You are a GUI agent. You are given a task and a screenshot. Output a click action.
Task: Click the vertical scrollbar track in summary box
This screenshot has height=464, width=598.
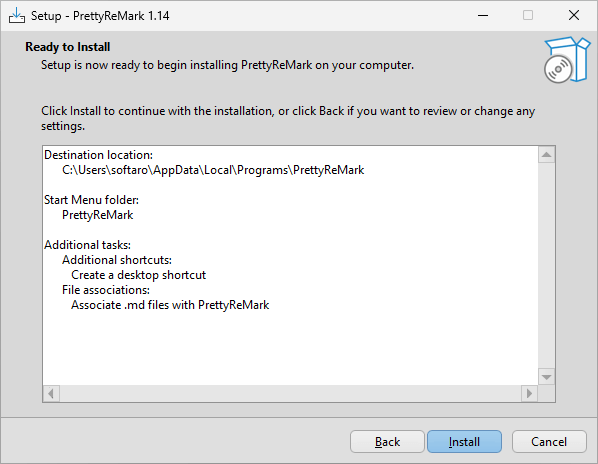point(547,266)
